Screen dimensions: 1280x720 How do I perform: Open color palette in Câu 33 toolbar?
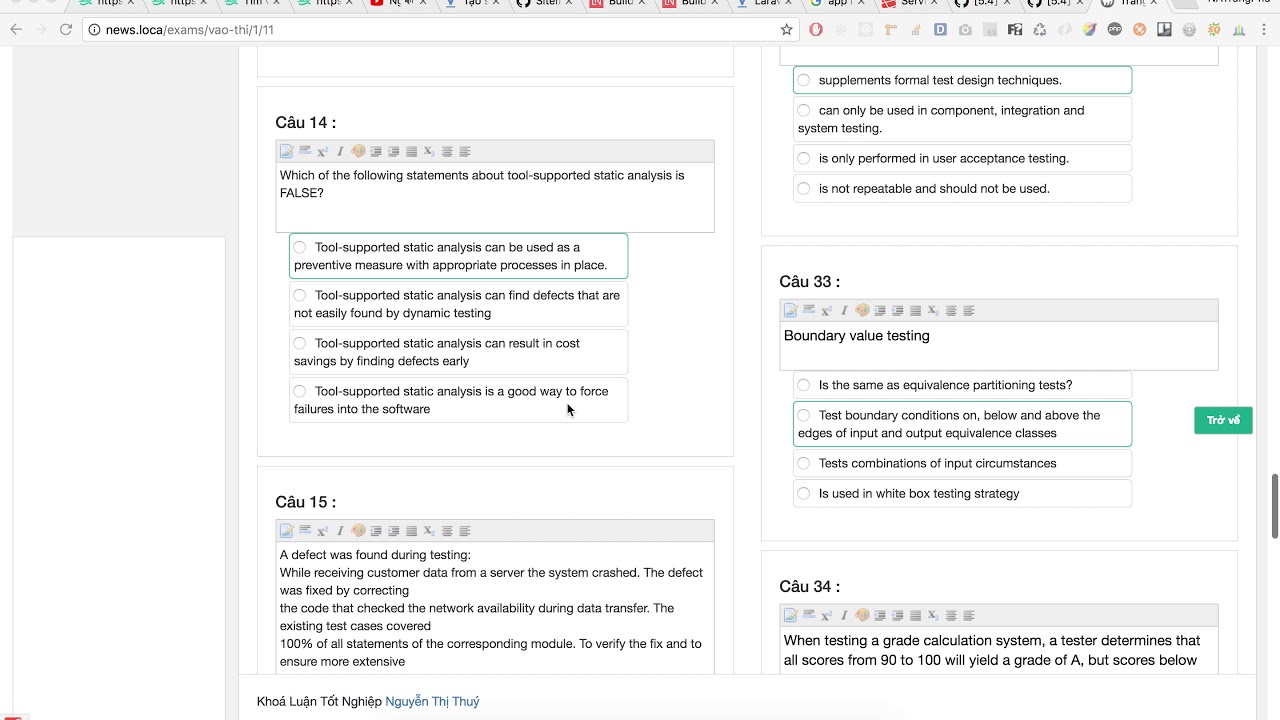click(x=862, y=311)
